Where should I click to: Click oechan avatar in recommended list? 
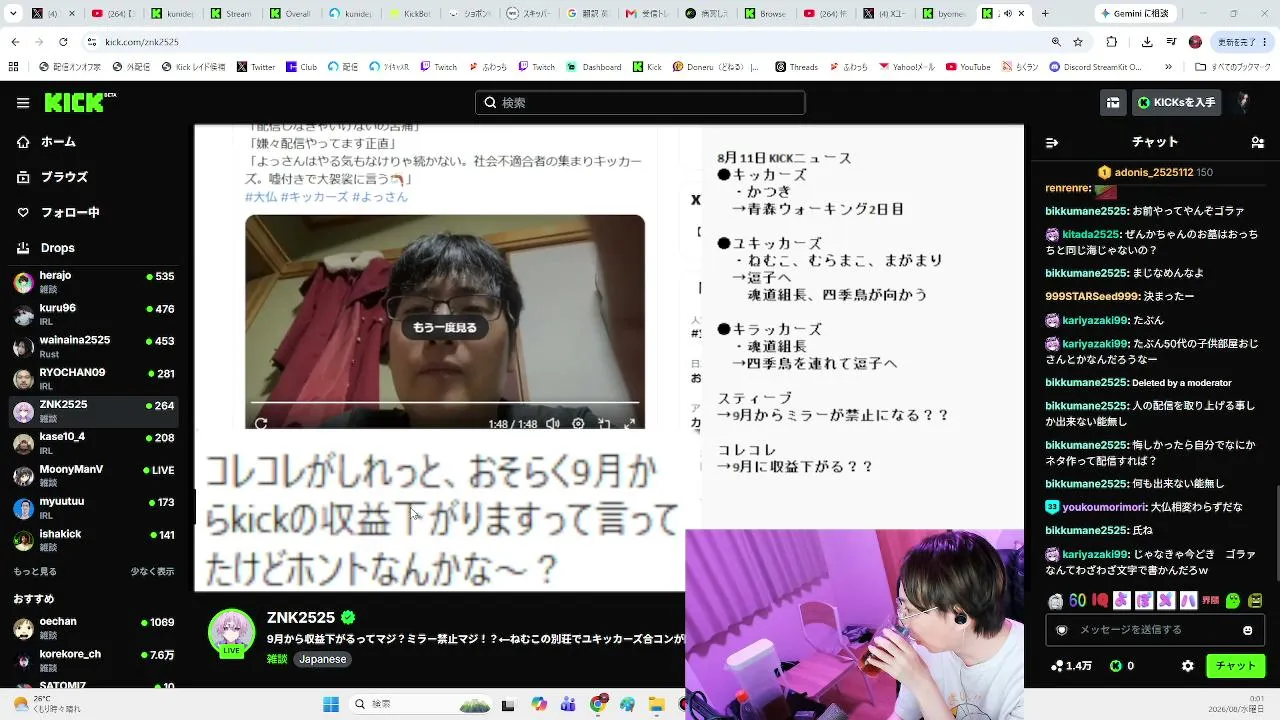(24, 627)
